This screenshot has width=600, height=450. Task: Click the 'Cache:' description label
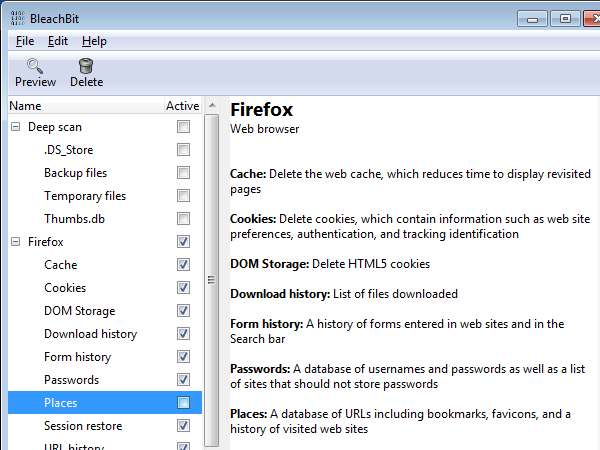pyautogui.click(x=248, y=174)
